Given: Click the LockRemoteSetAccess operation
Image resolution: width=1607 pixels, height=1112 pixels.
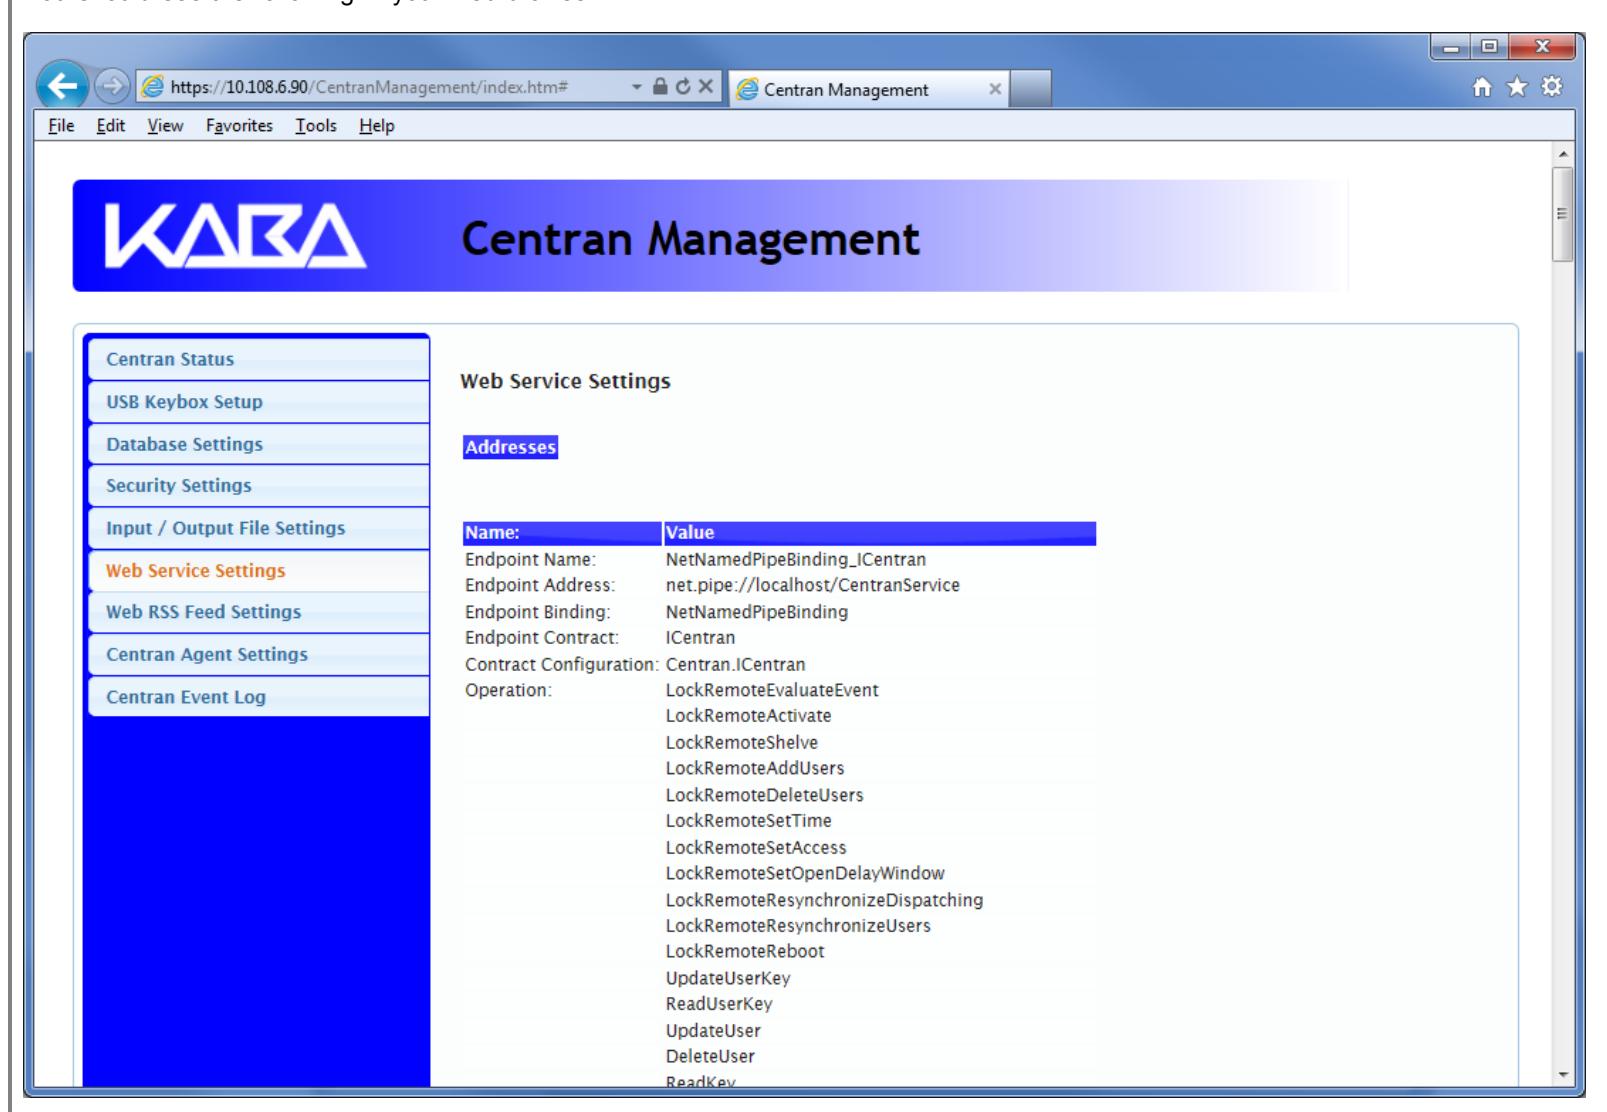Looking at the screenshot, I should [756, 848].
